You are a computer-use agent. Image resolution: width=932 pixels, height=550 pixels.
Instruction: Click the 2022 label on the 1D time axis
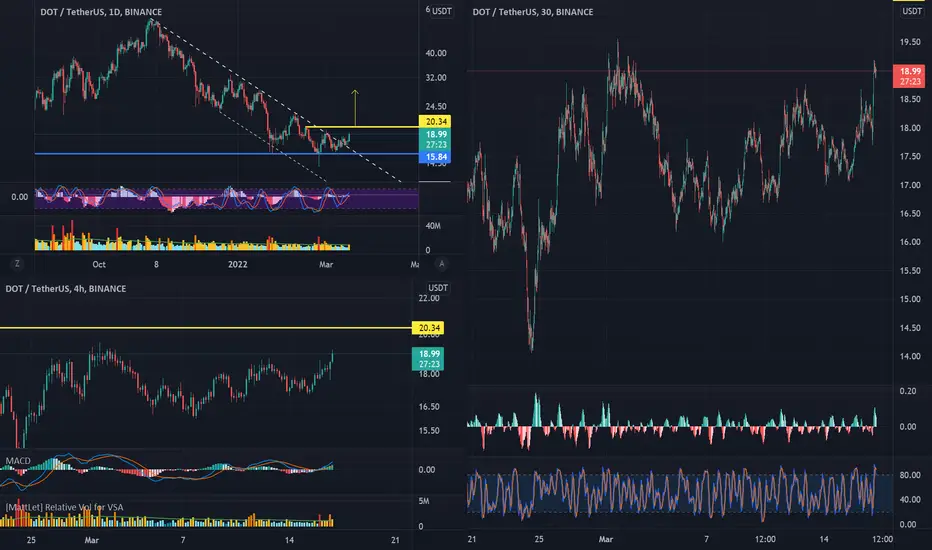pos(238,264)
